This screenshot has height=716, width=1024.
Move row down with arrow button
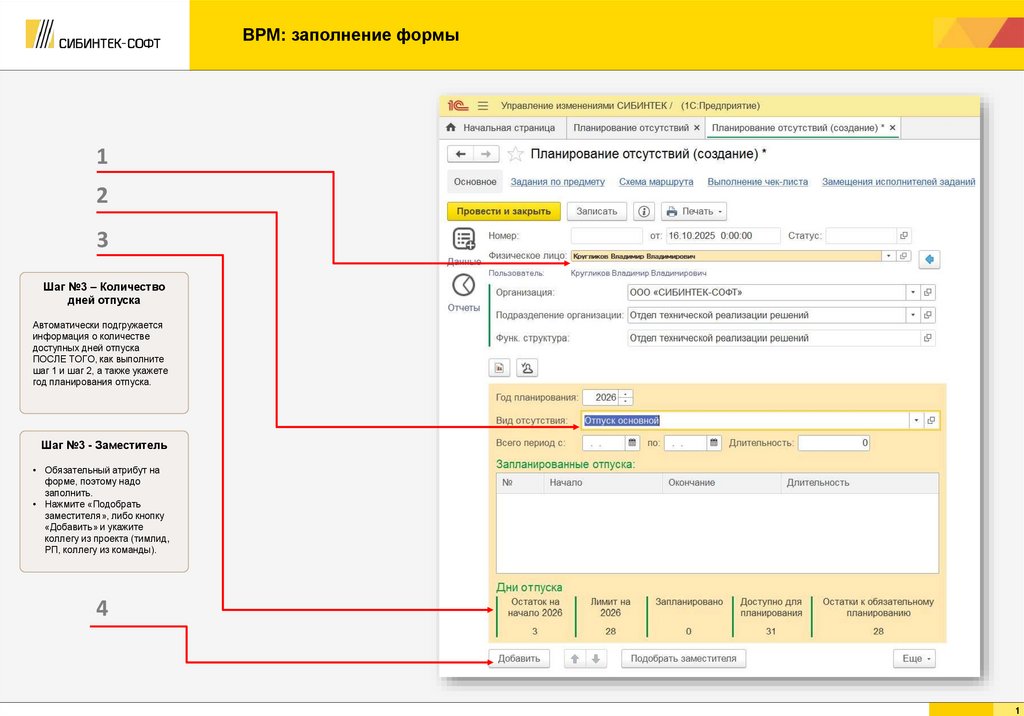tap(596, 658)
